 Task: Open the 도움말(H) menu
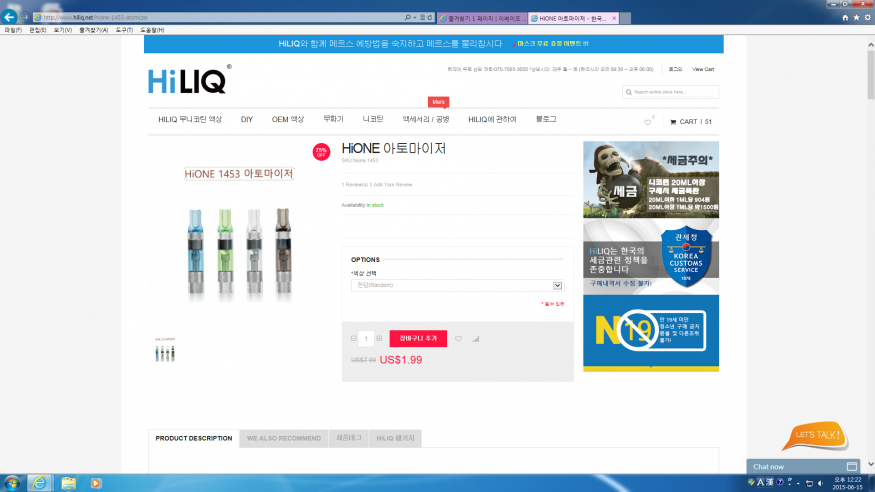pos(152,30)
